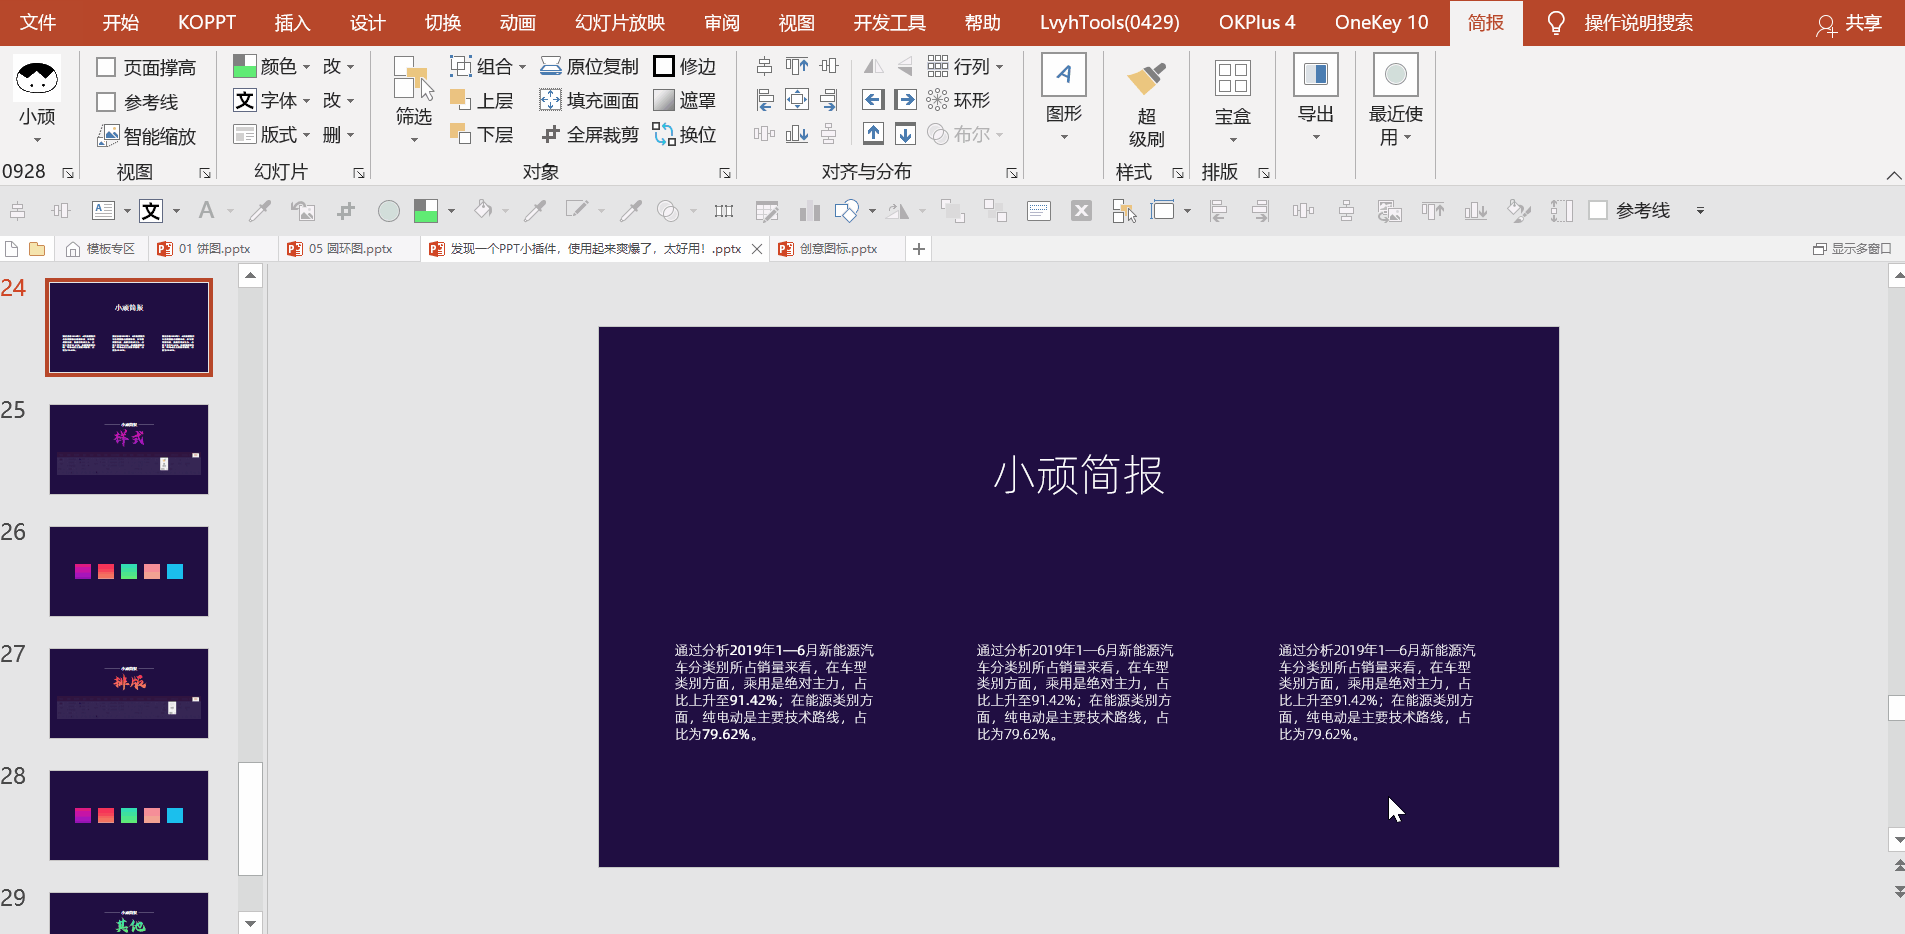1905x934 pixels.
Task: Select the 全屏裁剪 crop tool
Action: point(551,135)
